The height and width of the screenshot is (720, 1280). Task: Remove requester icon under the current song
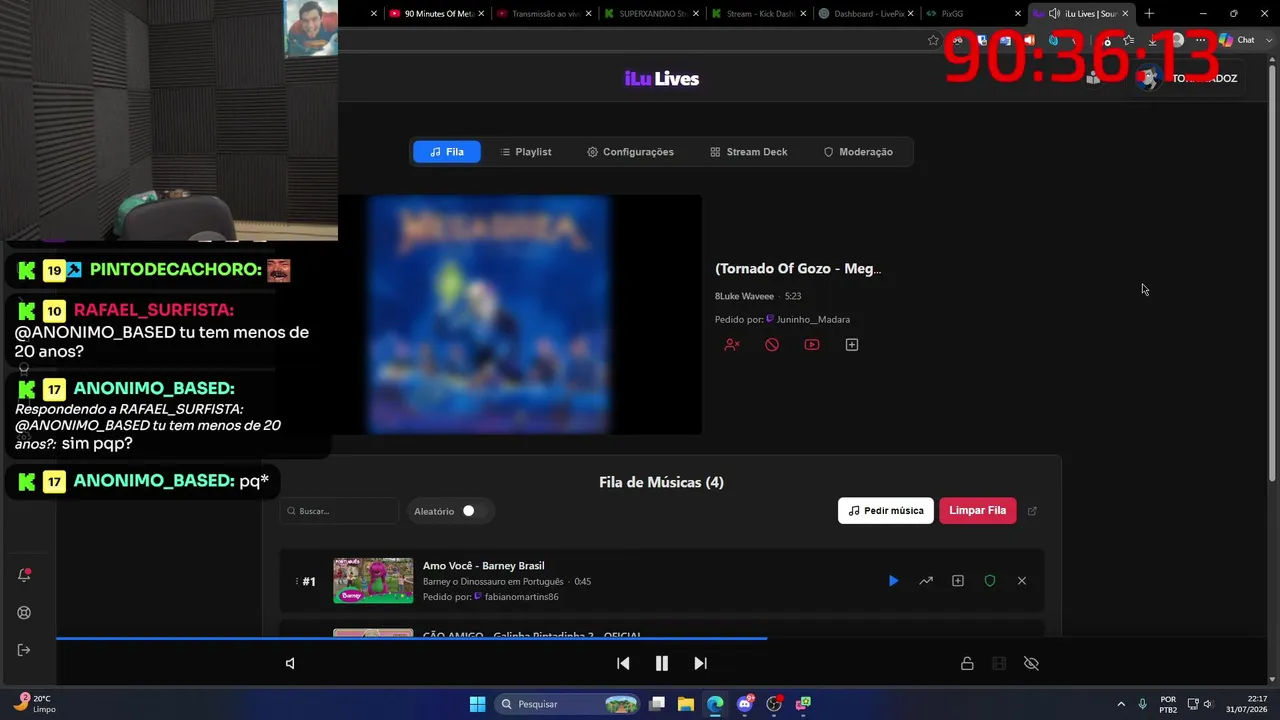coord(732,345)
